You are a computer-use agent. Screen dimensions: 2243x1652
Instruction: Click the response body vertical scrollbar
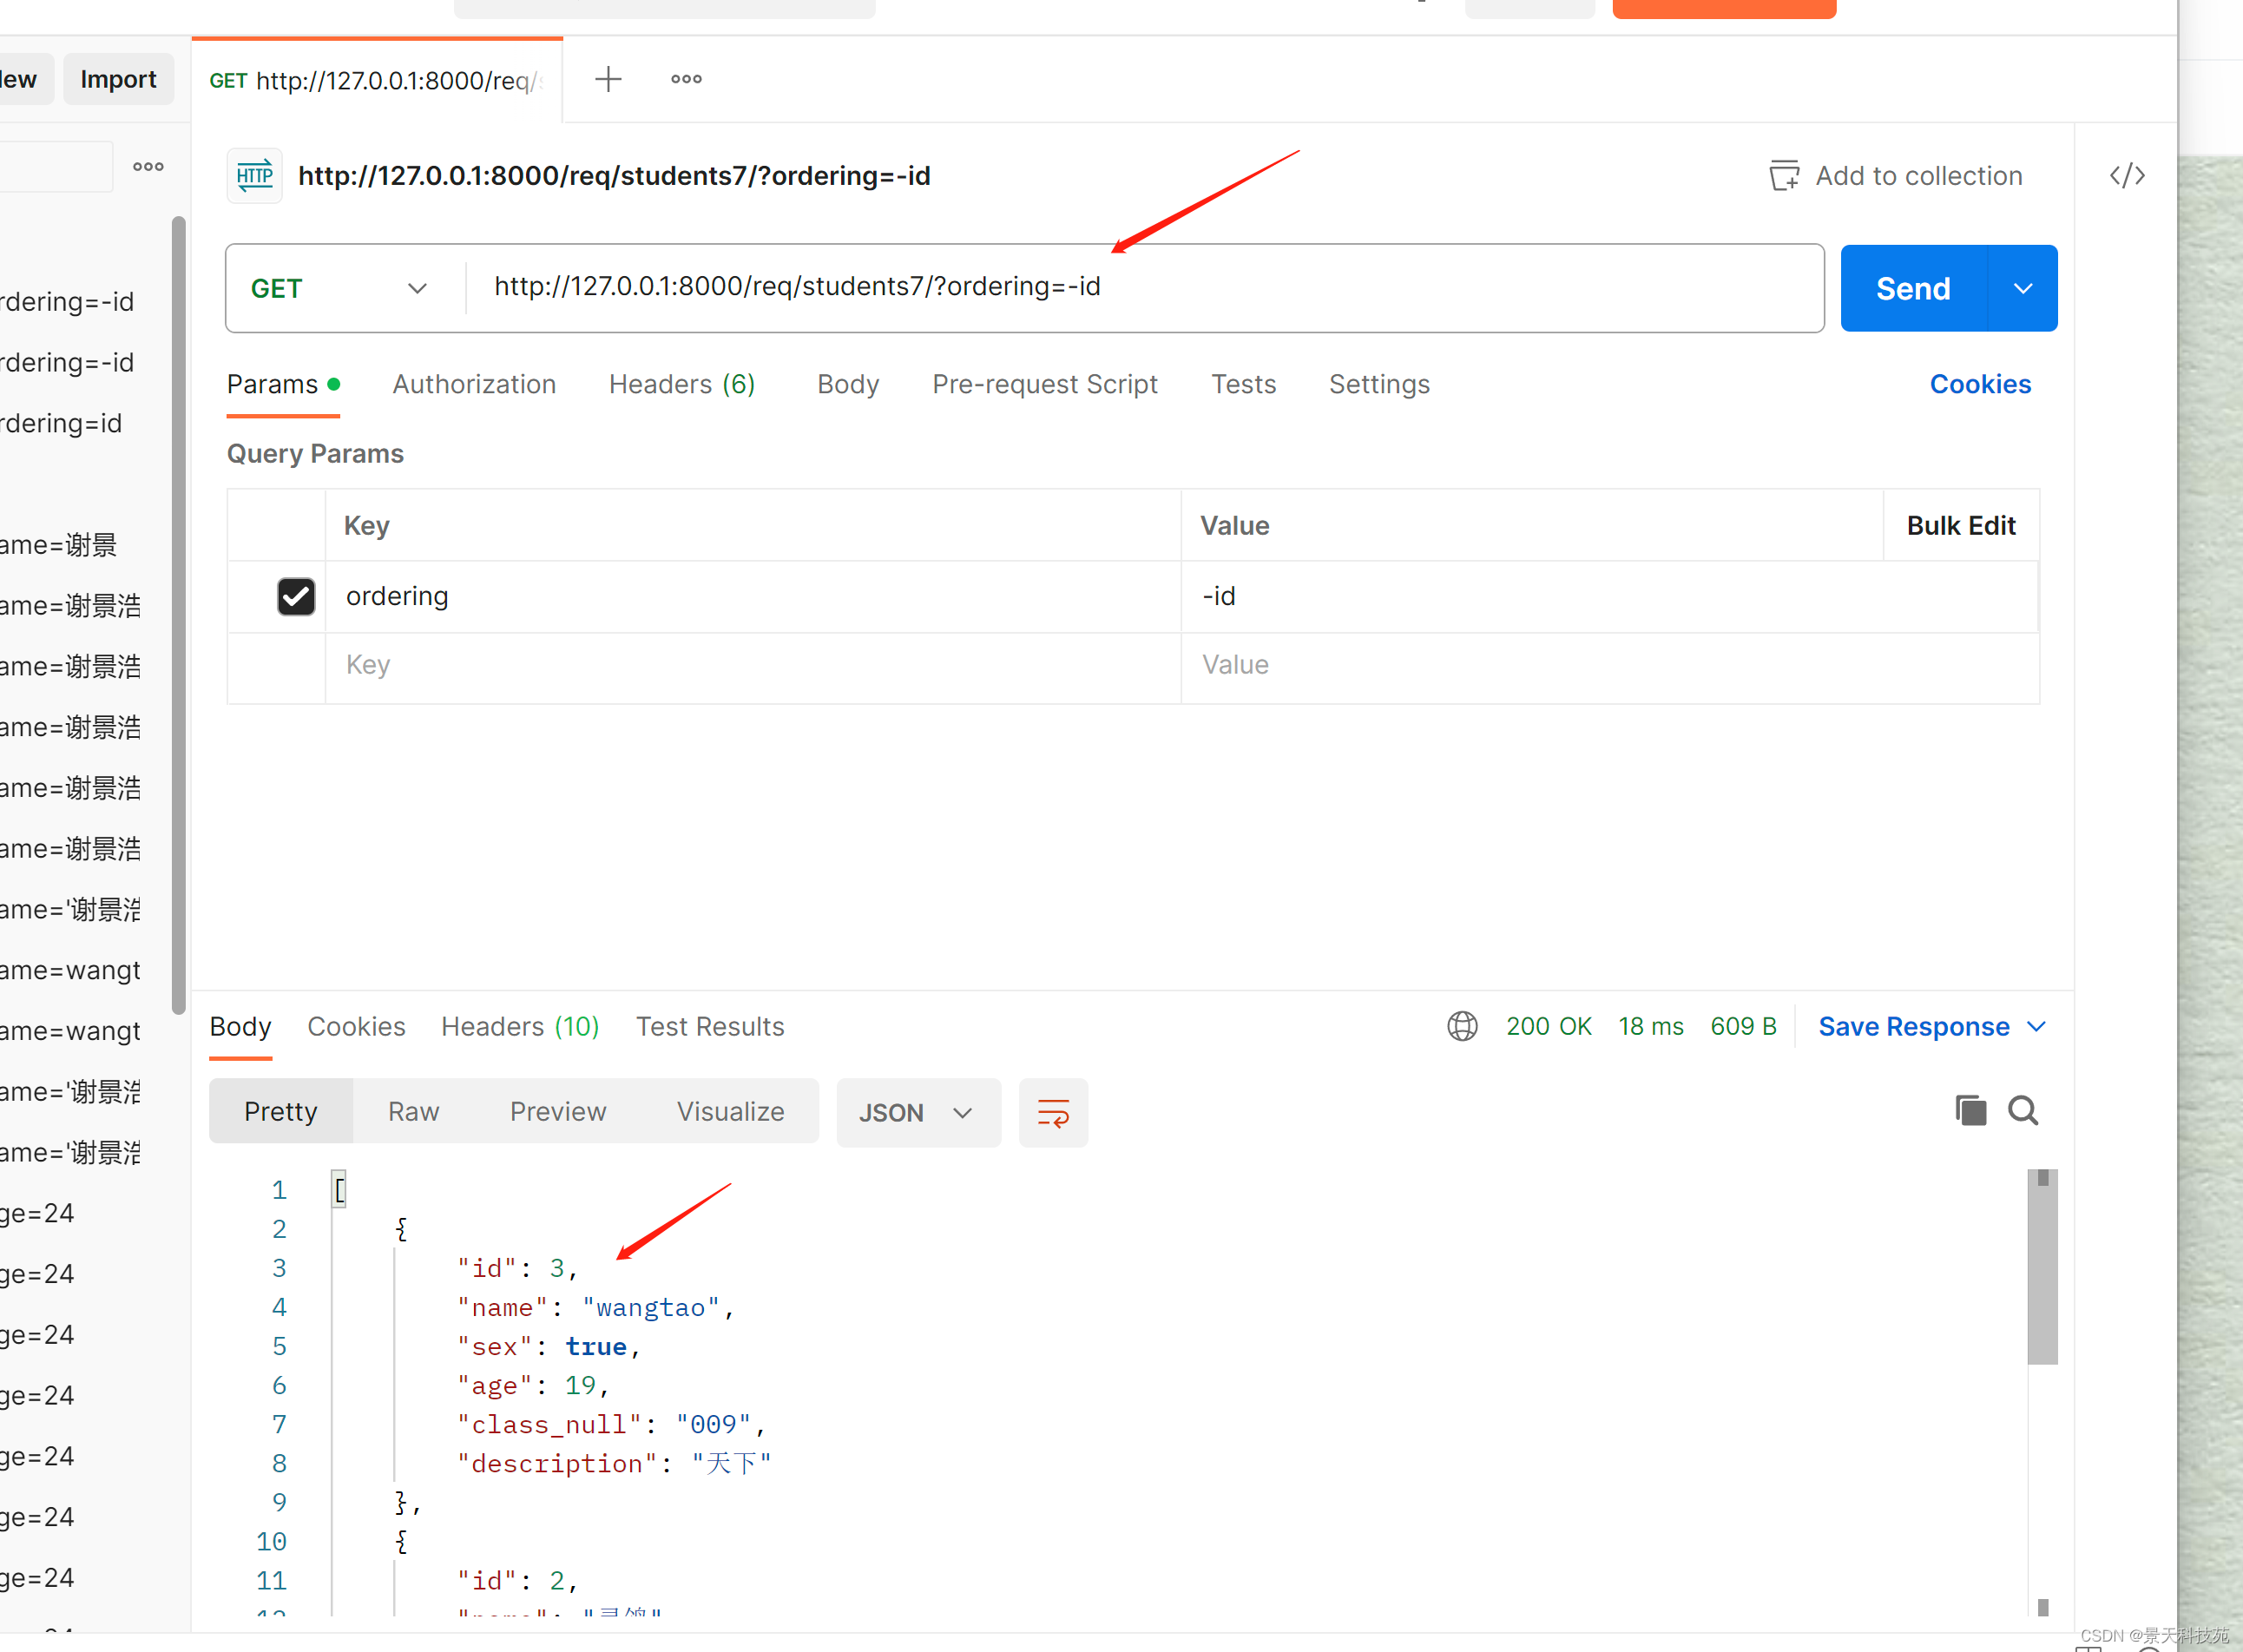[2042, 1267]
